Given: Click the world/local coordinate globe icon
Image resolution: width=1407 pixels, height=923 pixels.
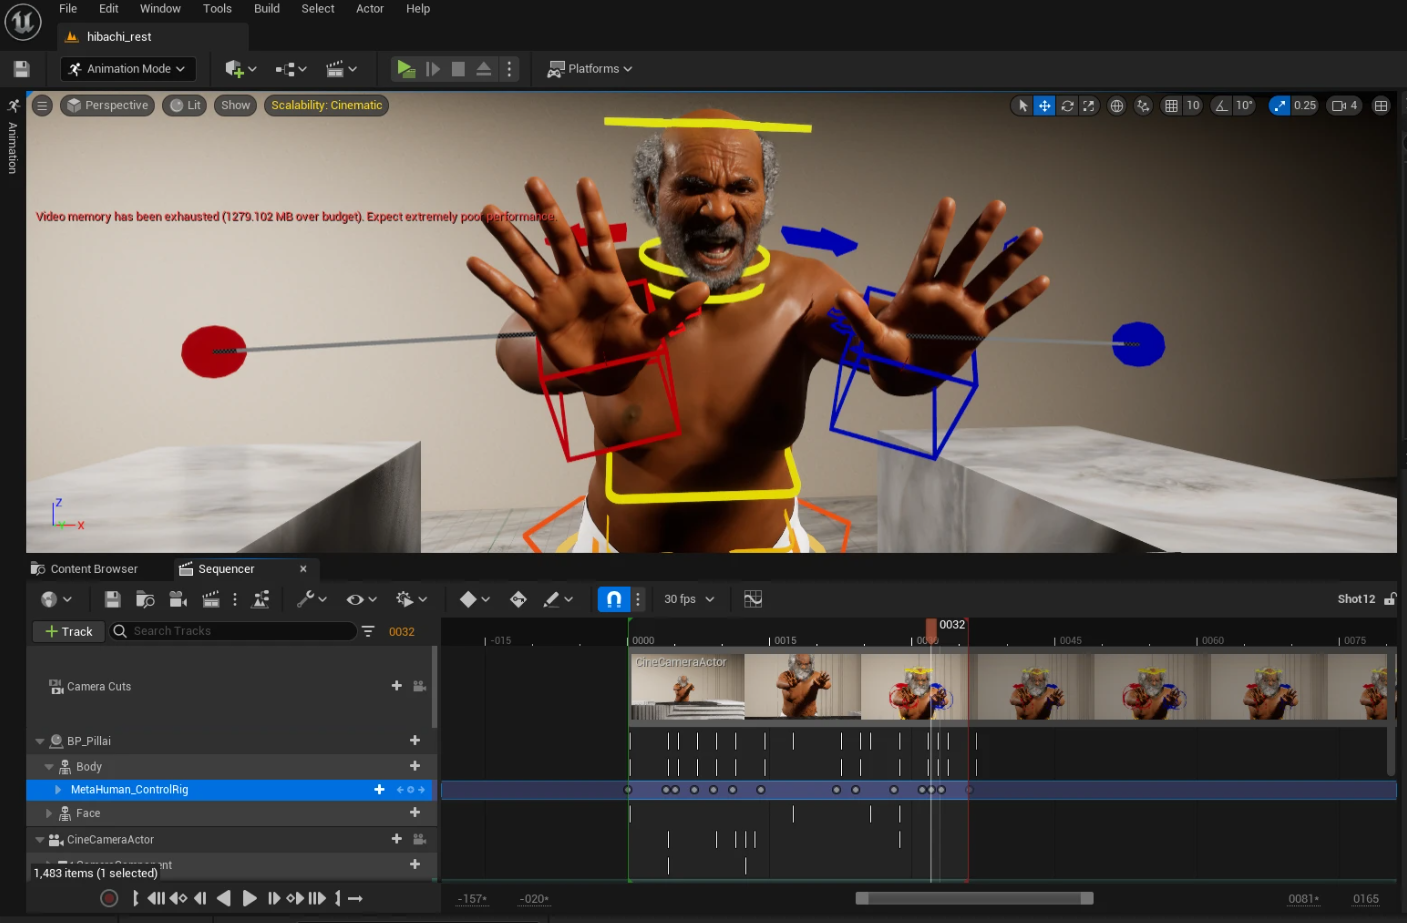Looking at the screenshot, I should click(x=1117, y=106).
